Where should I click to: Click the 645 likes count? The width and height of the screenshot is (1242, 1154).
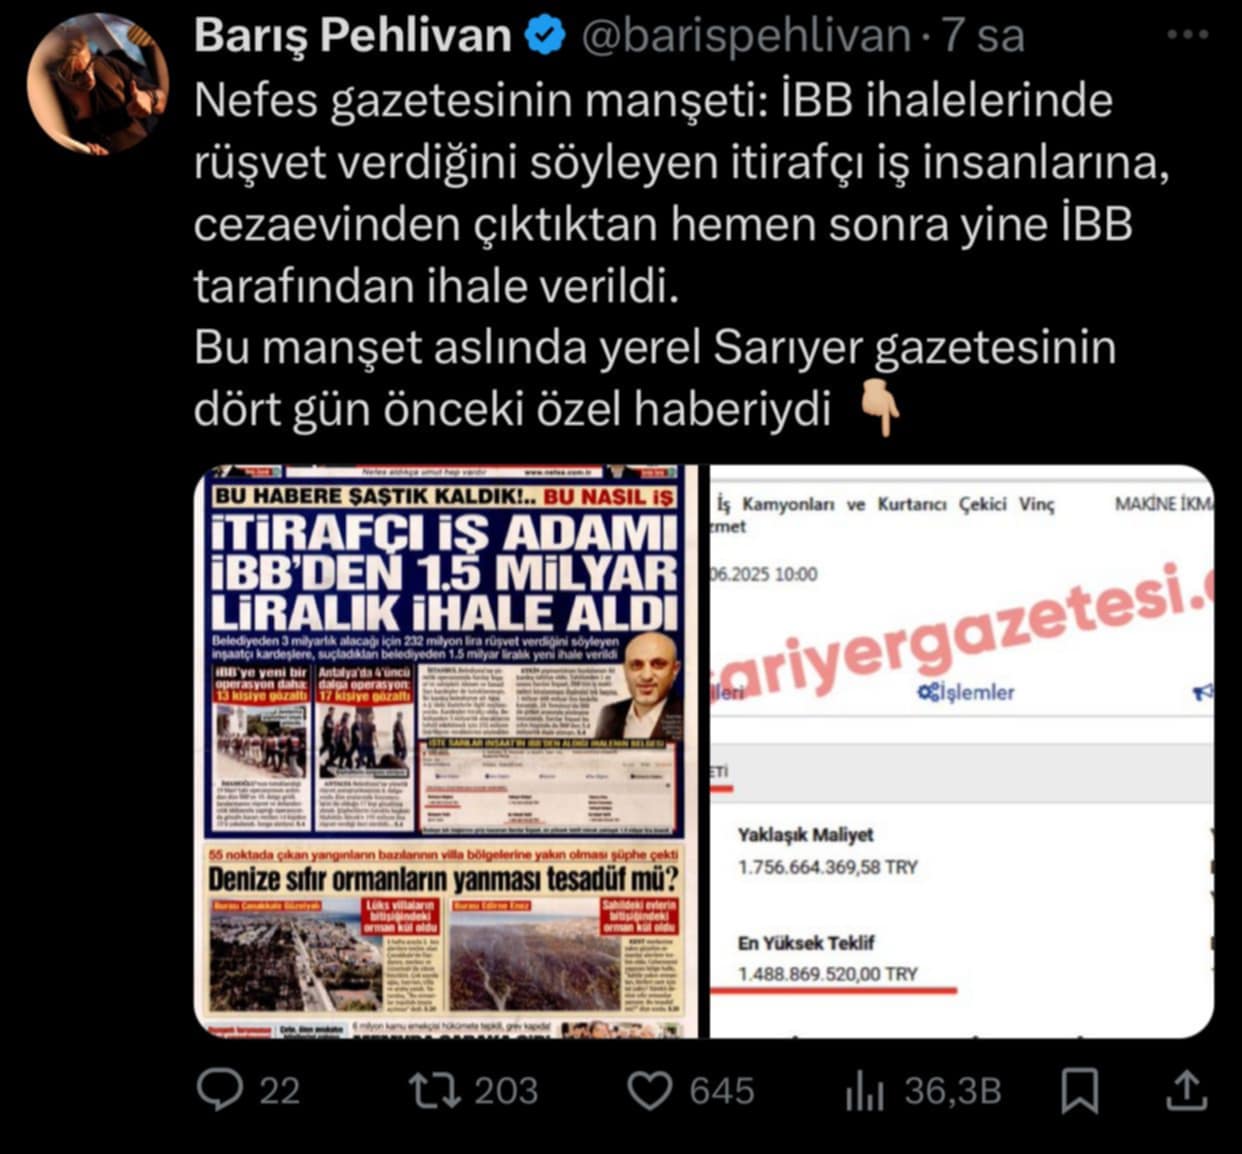tap(722, 1091)
